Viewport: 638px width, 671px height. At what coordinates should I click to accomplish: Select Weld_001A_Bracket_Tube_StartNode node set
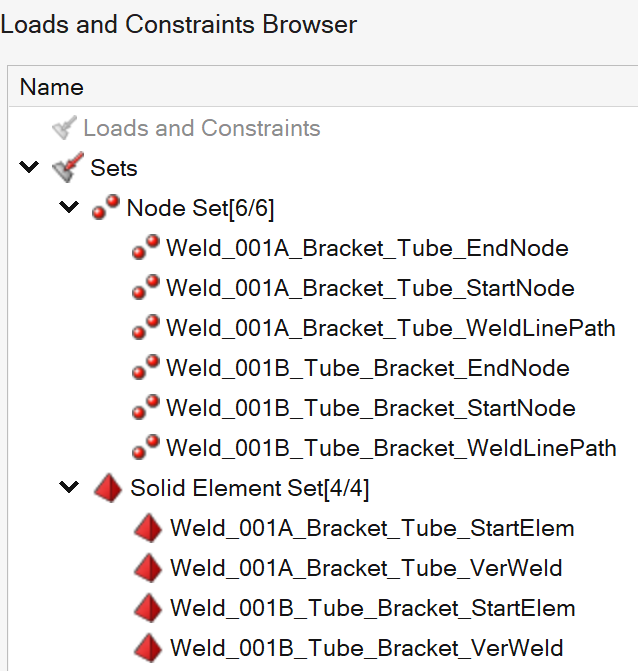pyautogui.click(x=370, y=288)
